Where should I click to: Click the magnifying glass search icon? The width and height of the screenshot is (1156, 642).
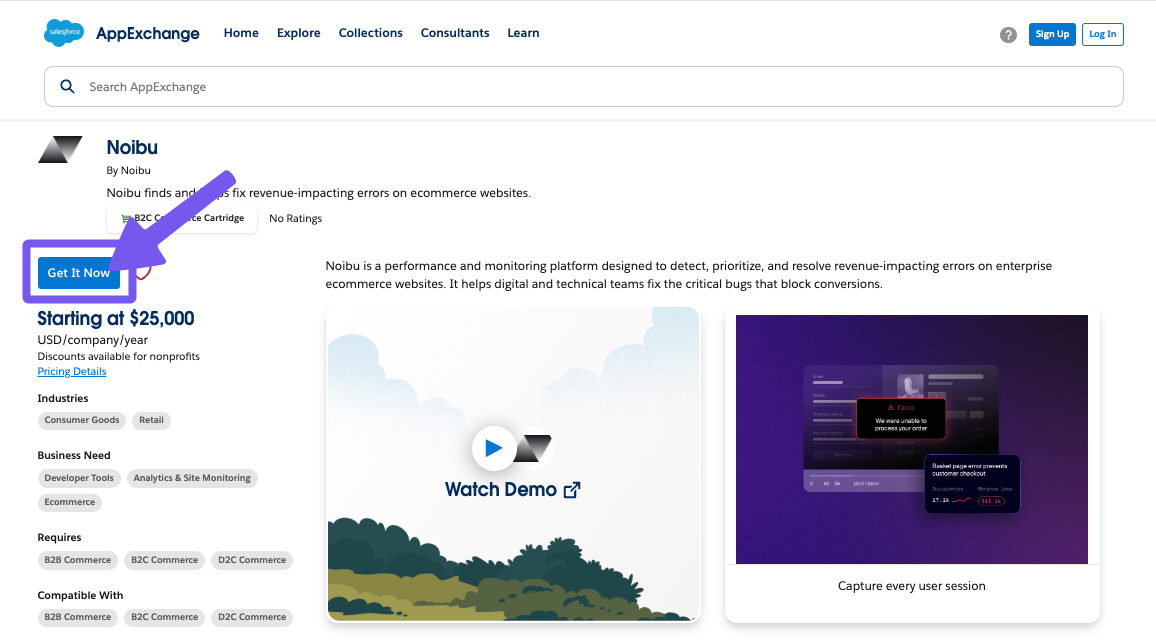click(x=68, y=87)
